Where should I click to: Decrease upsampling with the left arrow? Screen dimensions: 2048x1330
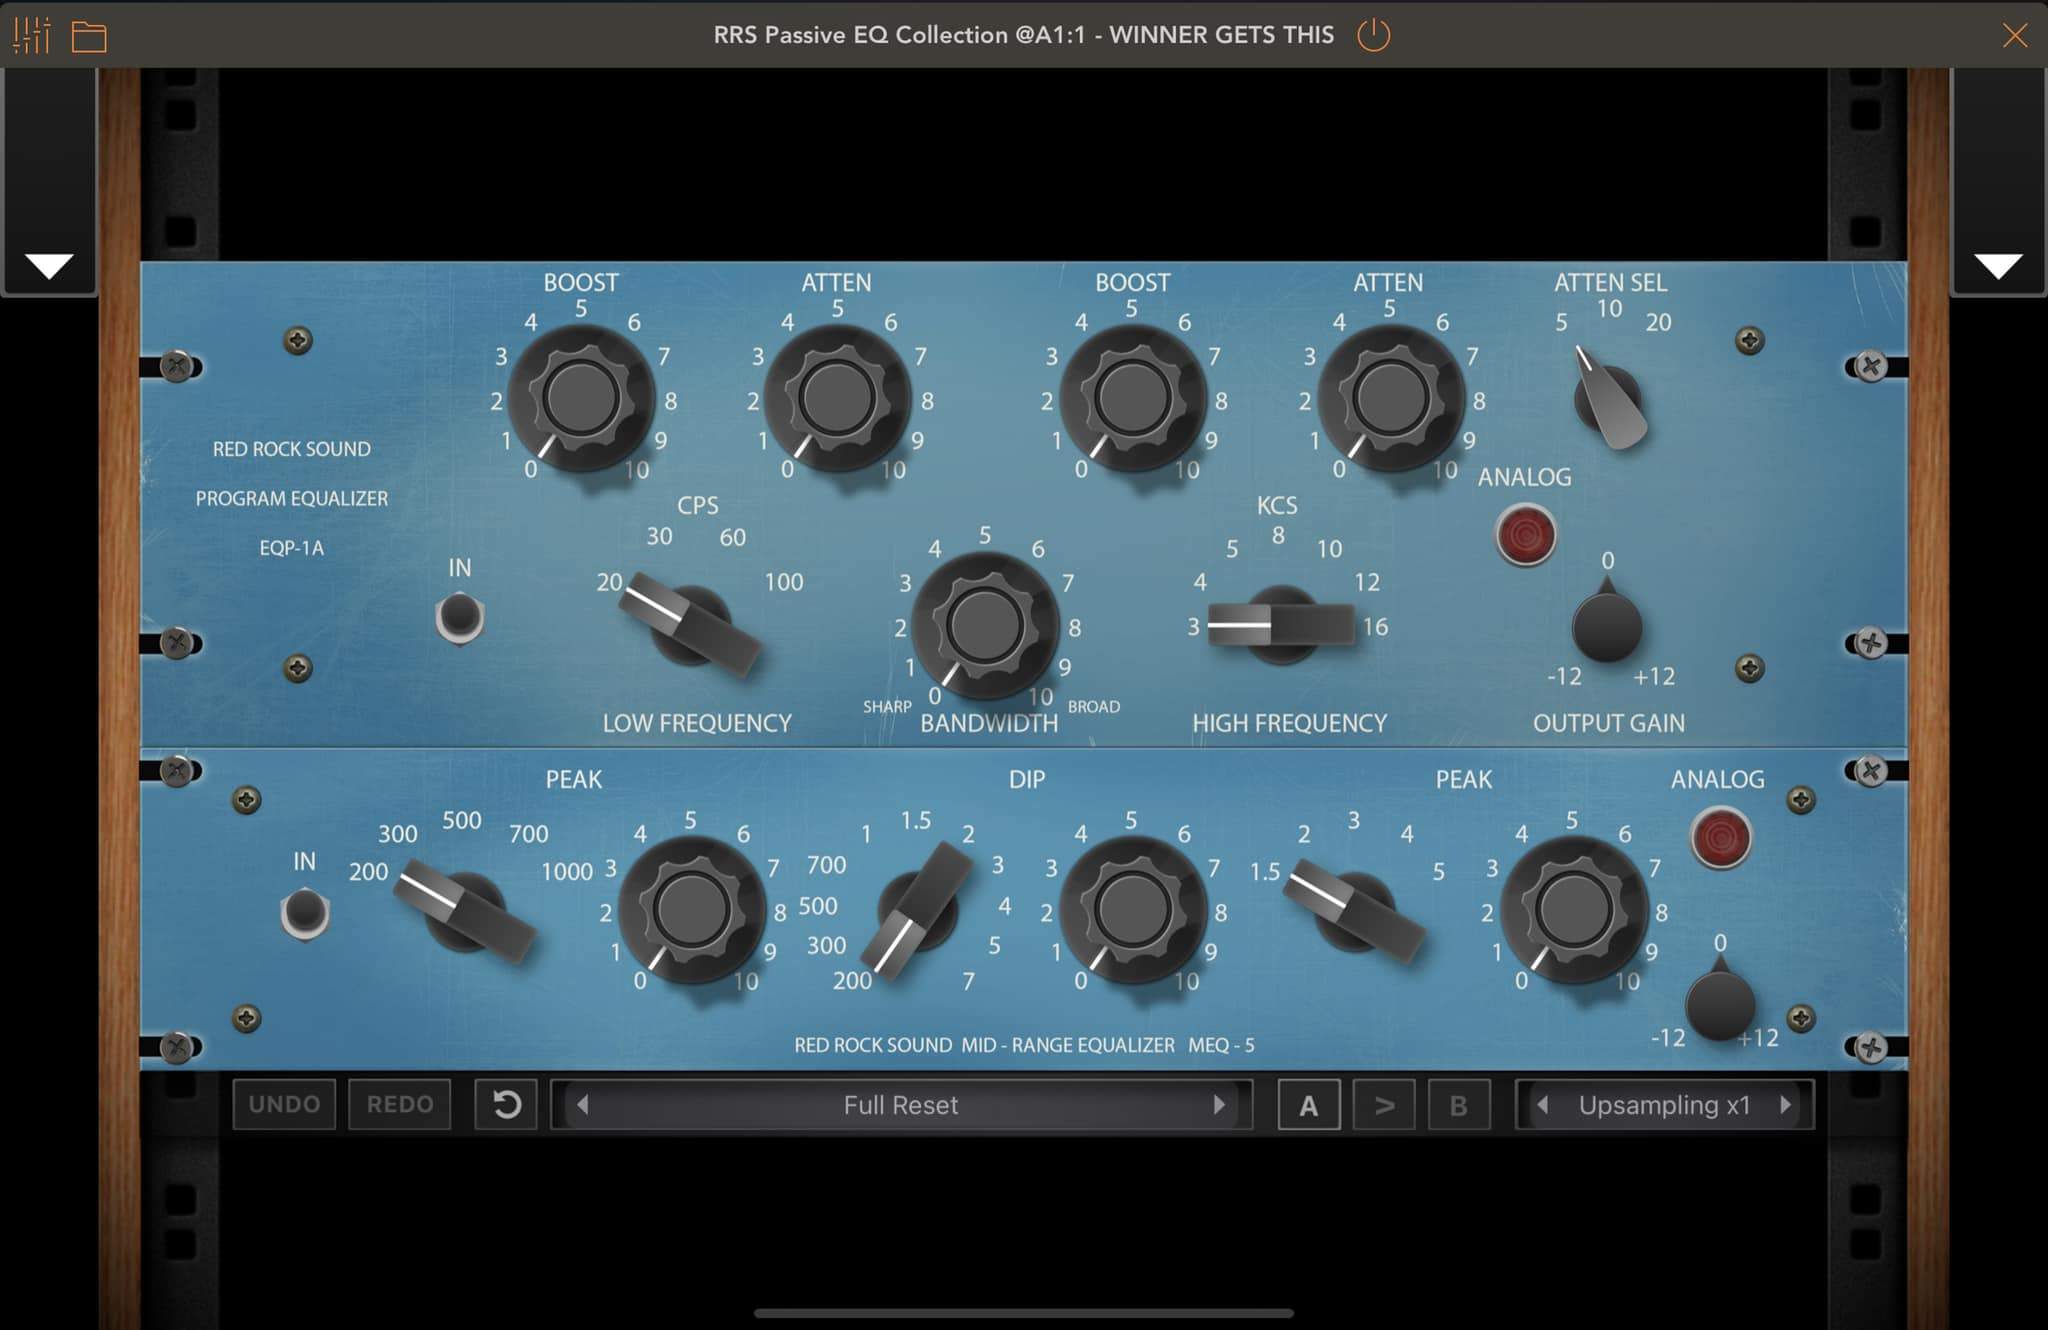[x=1543, y=1105]
